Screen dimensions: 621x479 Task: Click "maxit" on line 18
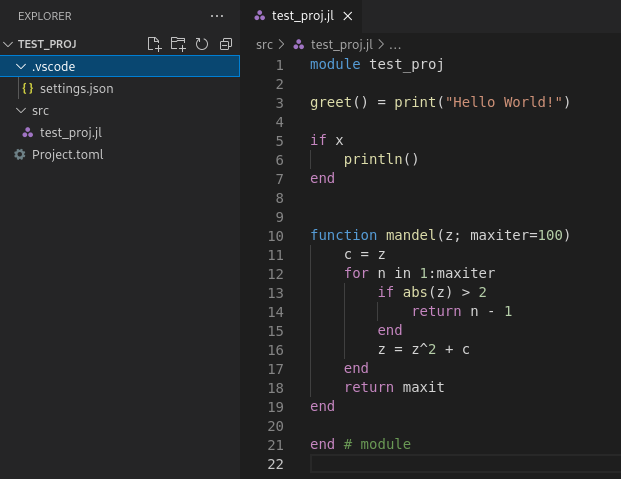click(423, 387)
